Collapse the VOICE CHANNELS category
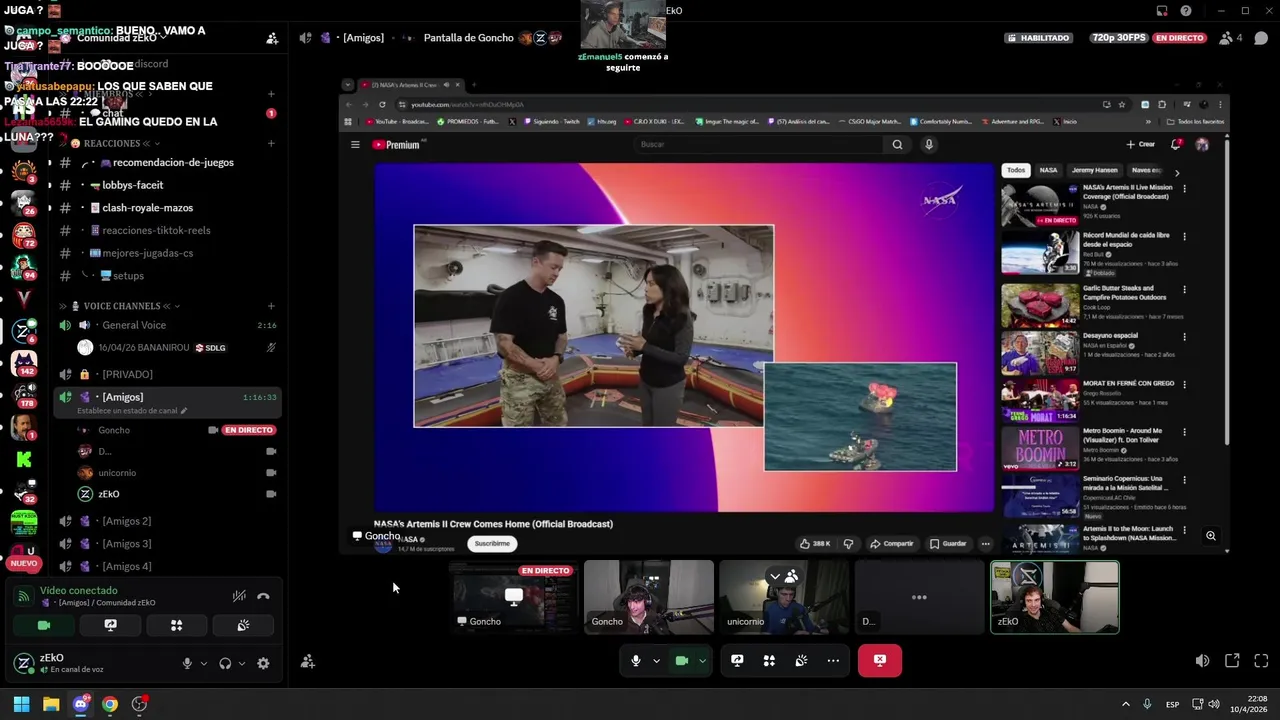 pos(121,306)
